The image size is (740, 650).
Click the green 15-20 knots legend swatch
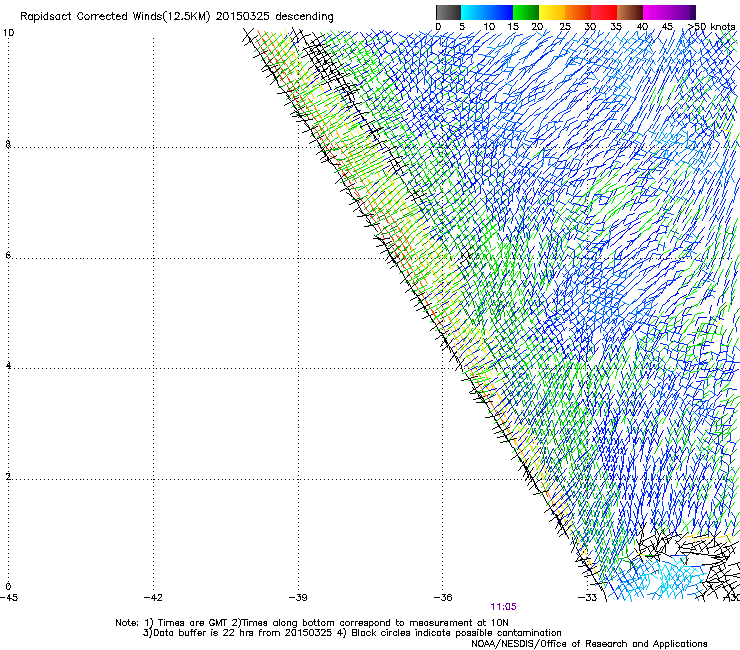[526, 12]
